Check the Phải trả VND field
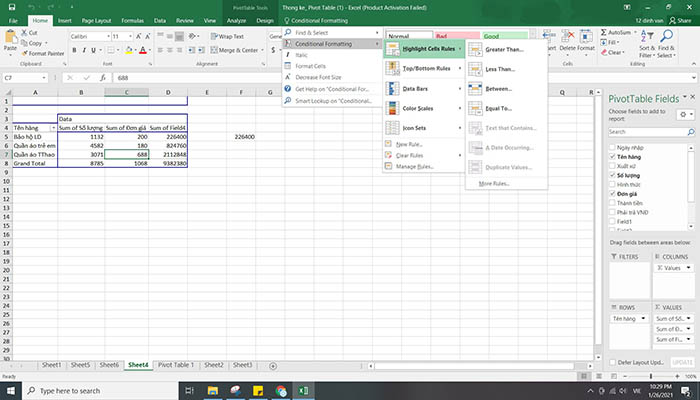The width and height of the screenshot is (700, 400). (612, 212)
